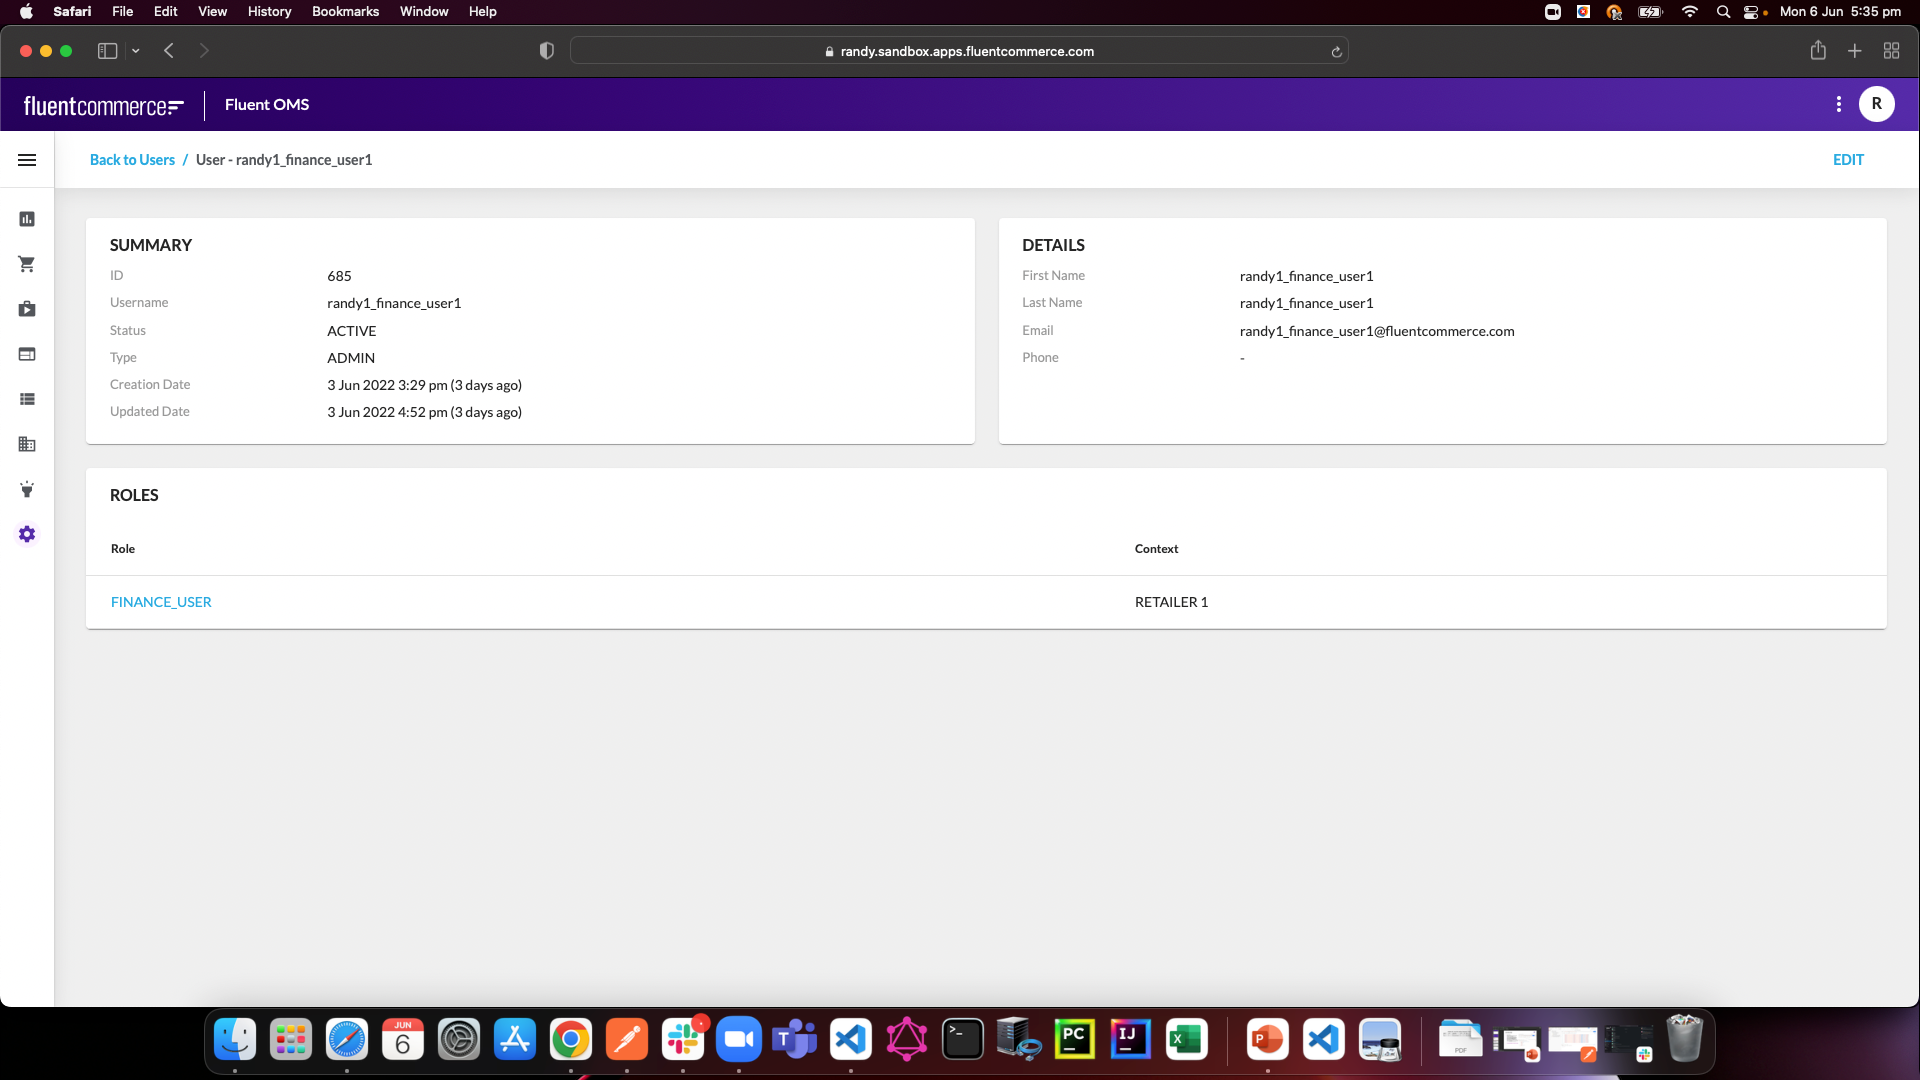This screenshot has width=1920, height=1080.
Task: Click the lightbulb insights sidebar icon
Action: pyautogui.click(x=27, y=489)
